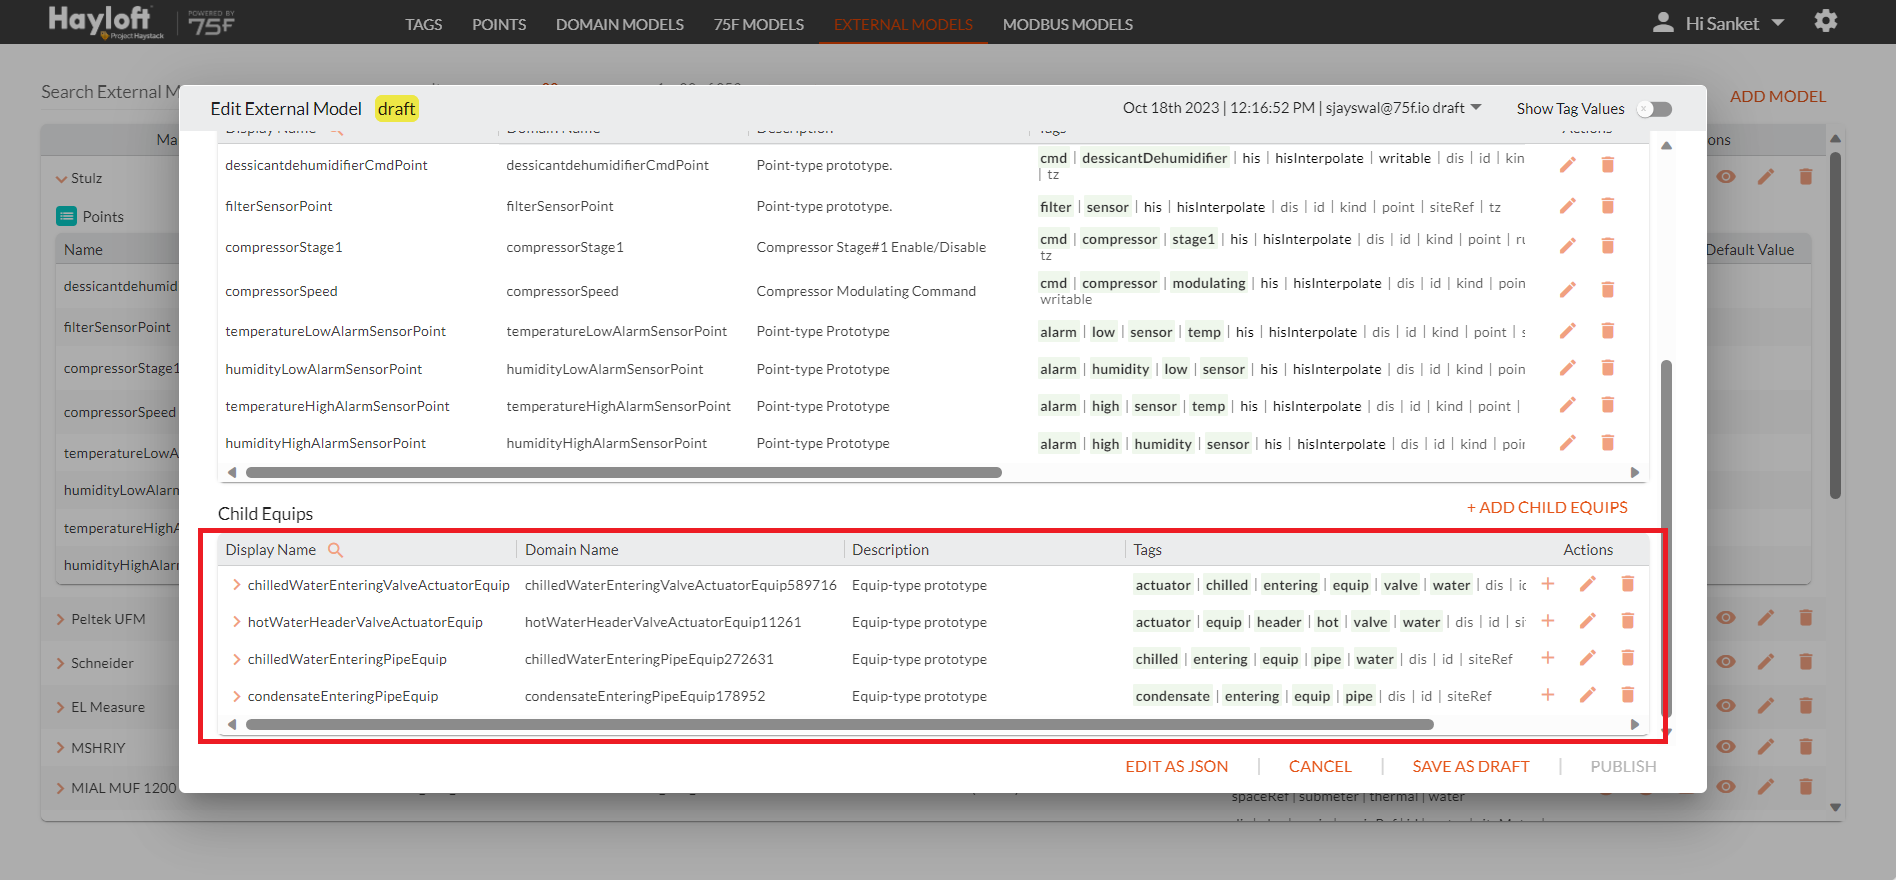Open settings gear in top bar

click(1826, 21)
